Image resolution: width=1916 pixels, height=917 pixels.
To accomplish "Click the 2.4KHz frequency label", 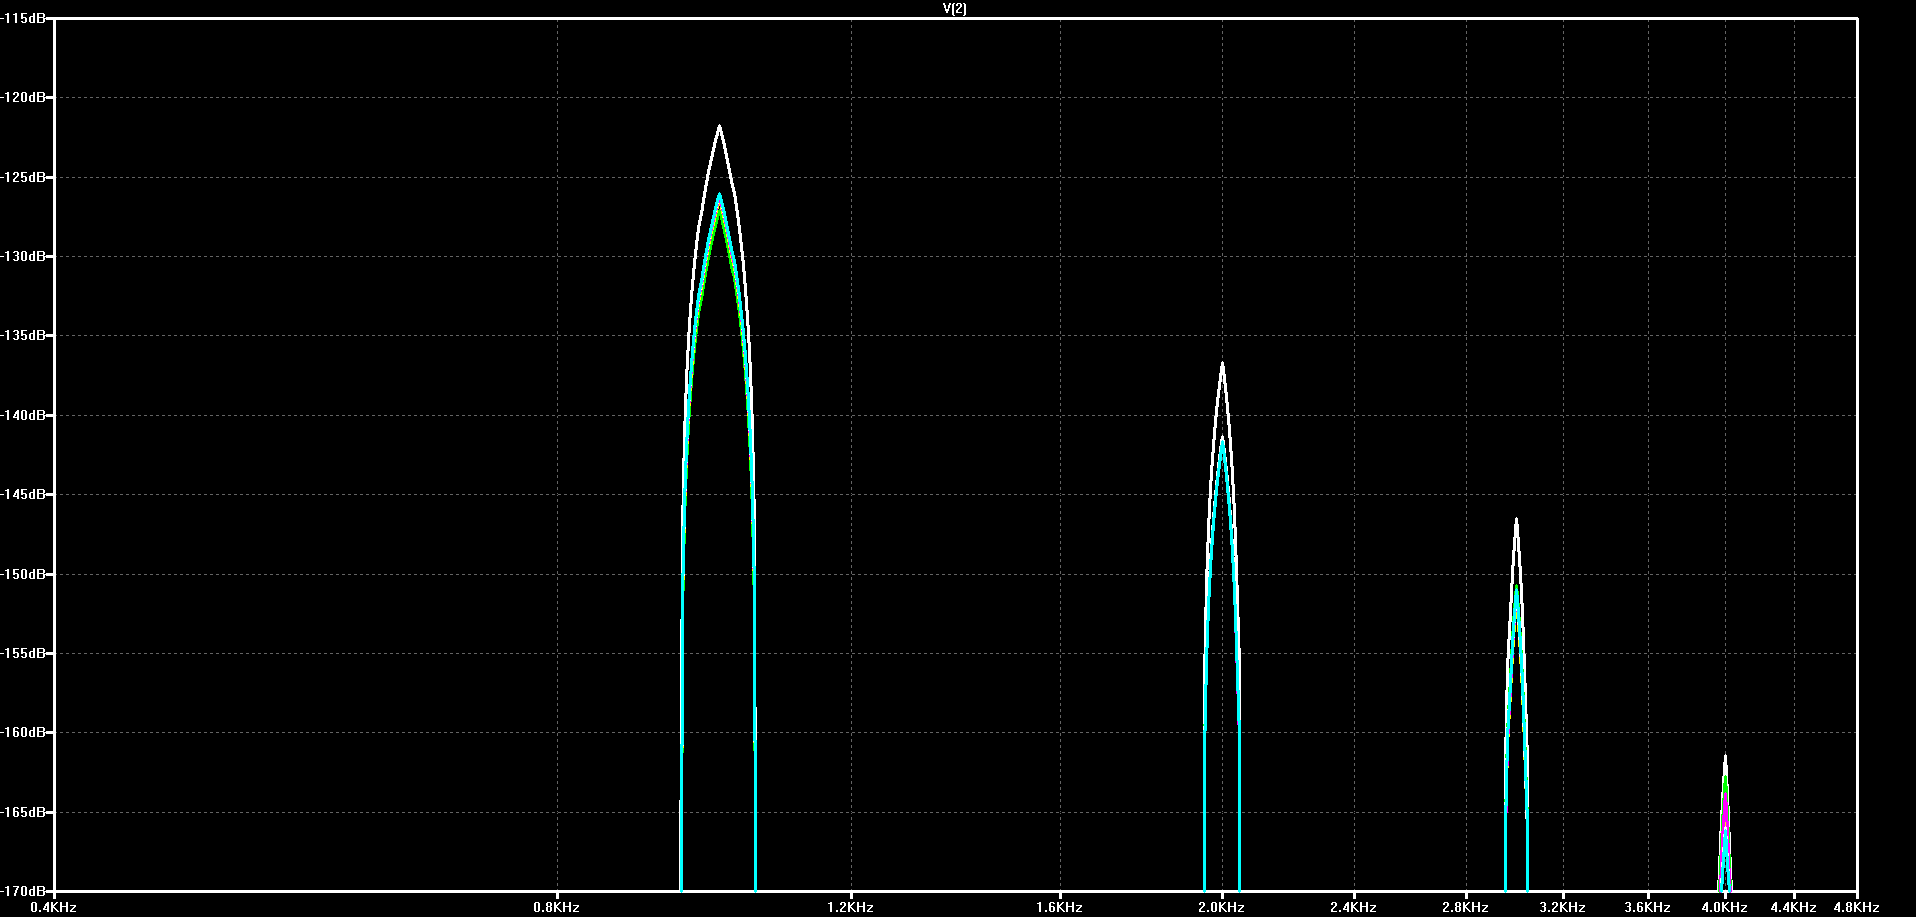I will pos(1354,908).
